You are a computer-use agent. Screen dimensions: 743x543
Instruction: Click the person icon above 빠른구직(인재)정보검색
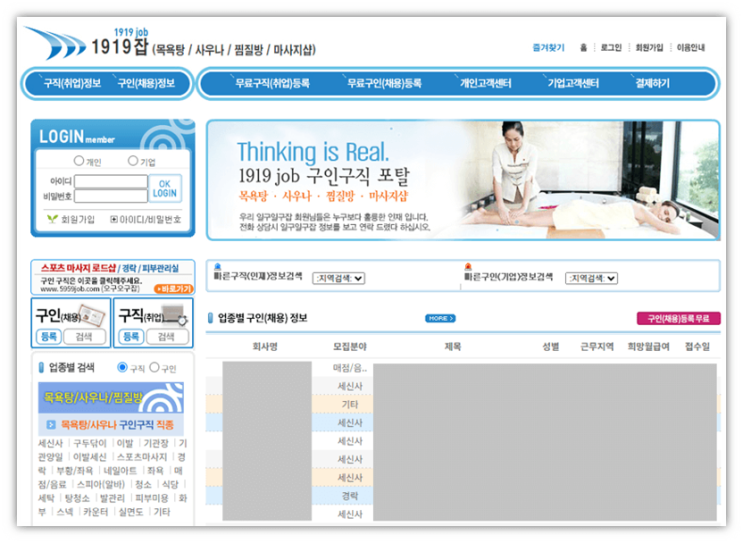(218, 266)
